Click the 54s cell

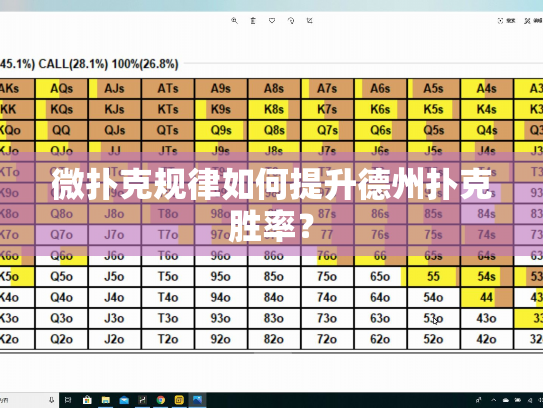[487, 277]
